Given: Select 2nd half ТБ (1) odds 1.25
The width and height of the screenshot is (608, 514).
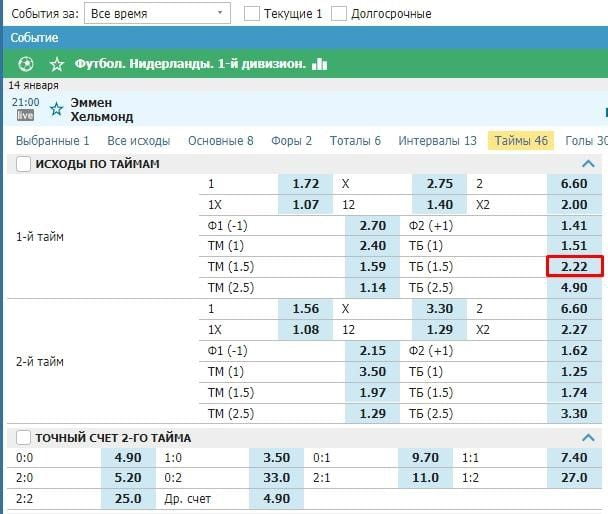Looking at the screenshot, I should 574,371.
